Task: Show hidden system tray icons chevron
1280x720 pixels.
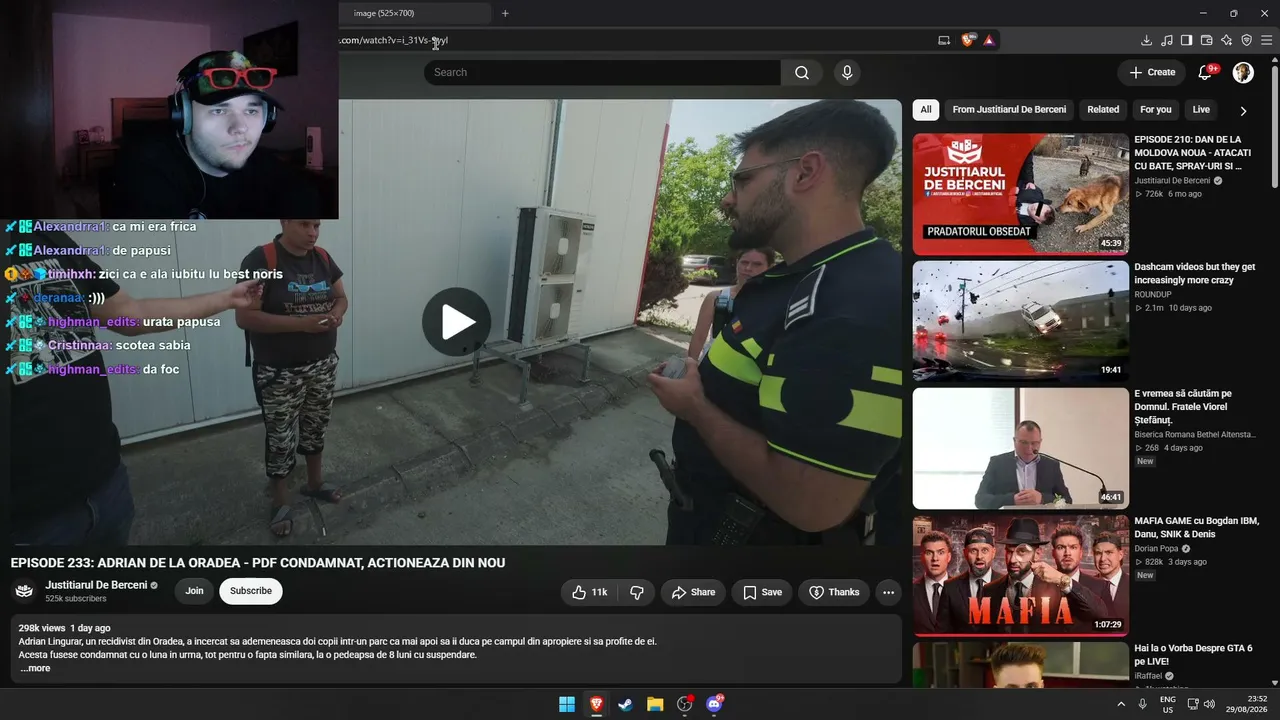Action: click(1120, 704)
